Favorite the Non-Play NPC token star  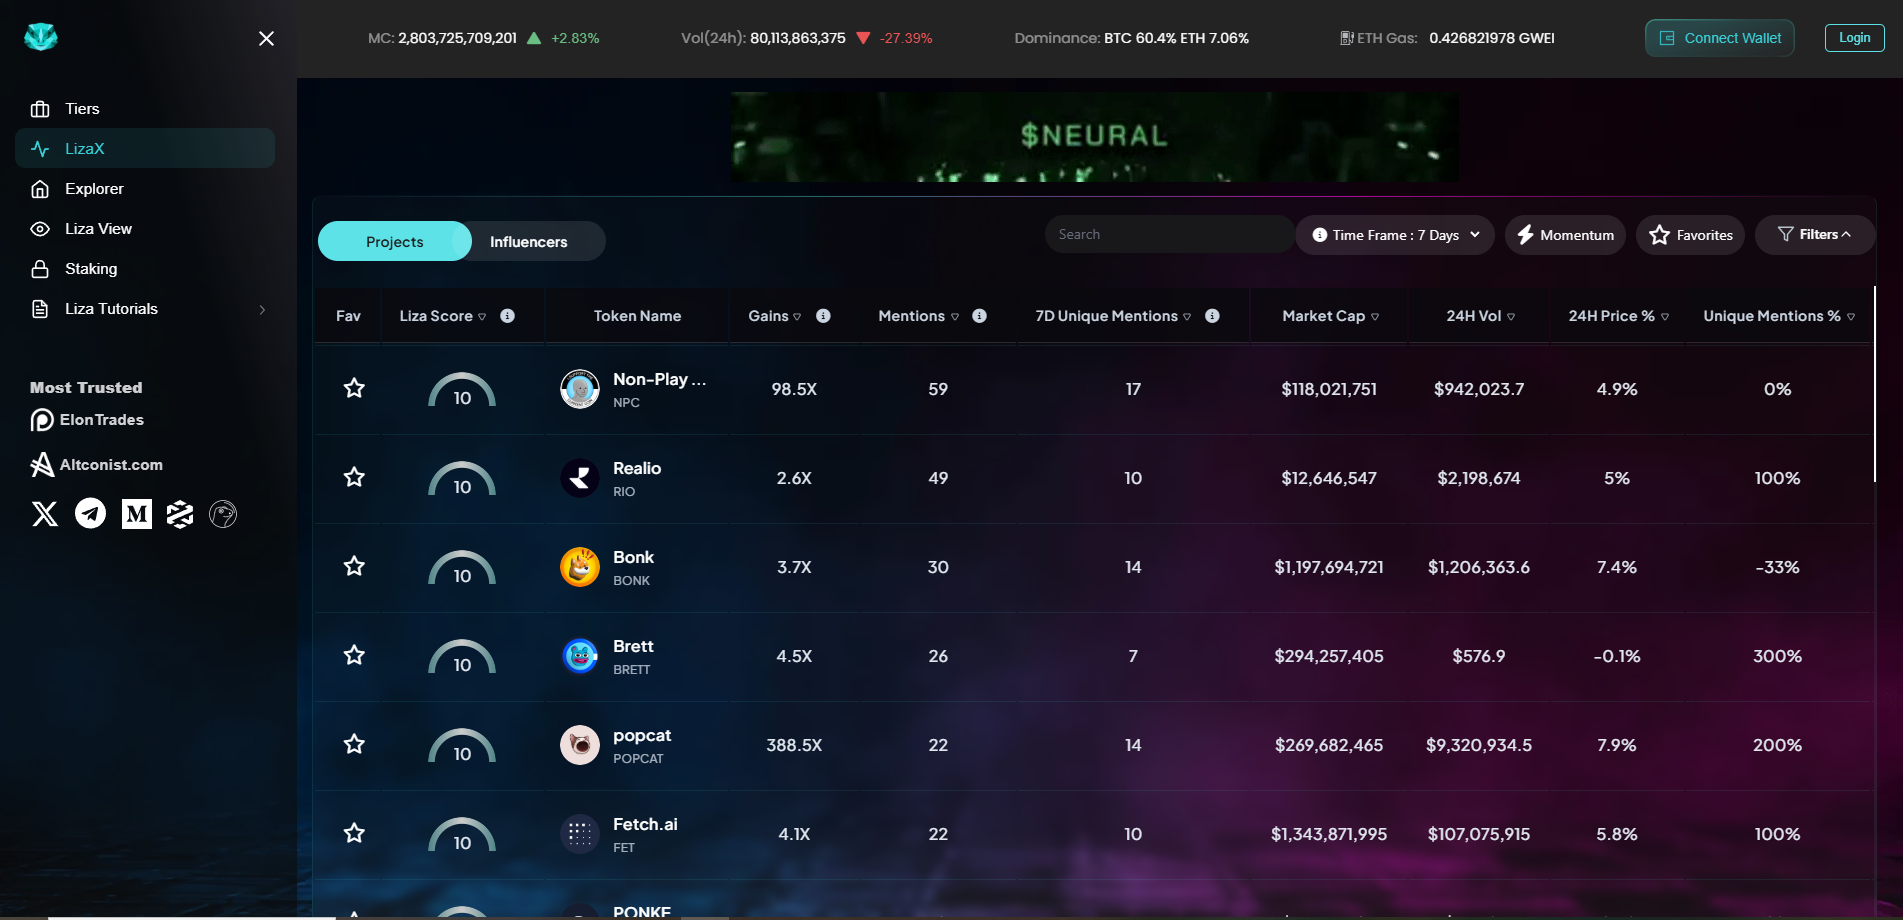coord(354,388)
